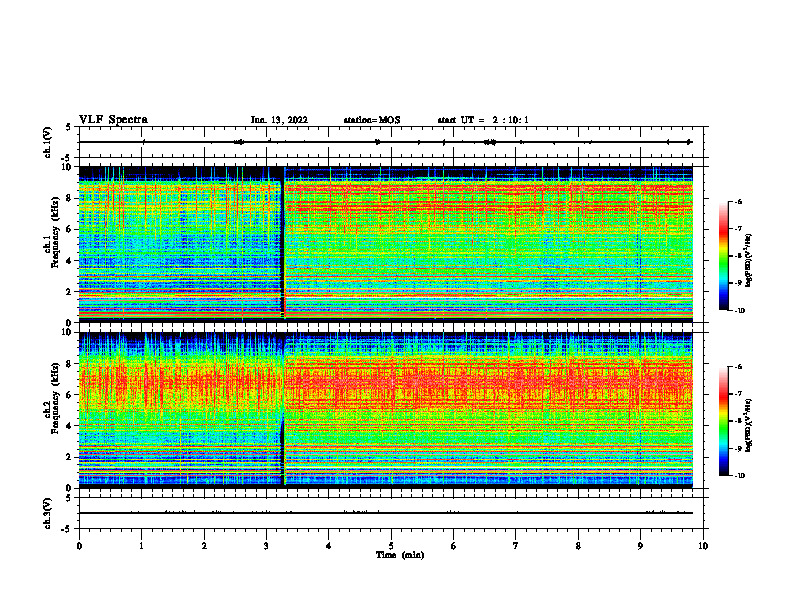The width and height of the screenshot is (792, 612).
Task: Click the "5" tick on ch.1(V) axis
Action: point(70,127)
